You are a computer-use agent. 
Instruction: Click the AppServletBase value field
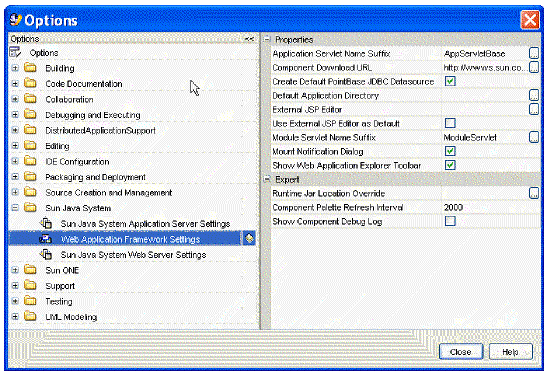pos(485,54)
